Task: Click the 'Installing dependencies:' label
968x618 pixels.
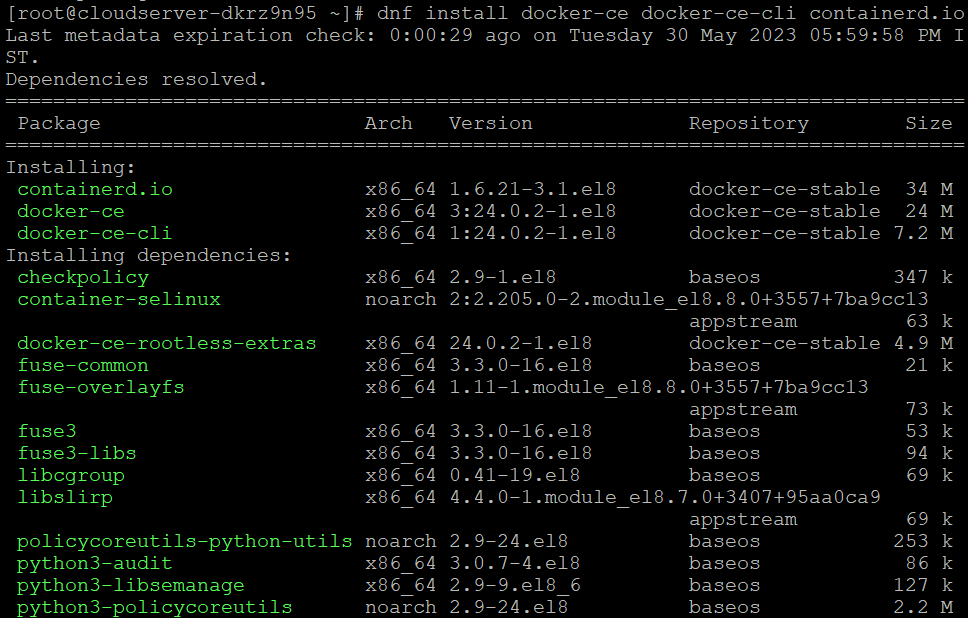Action: point(149,256)
